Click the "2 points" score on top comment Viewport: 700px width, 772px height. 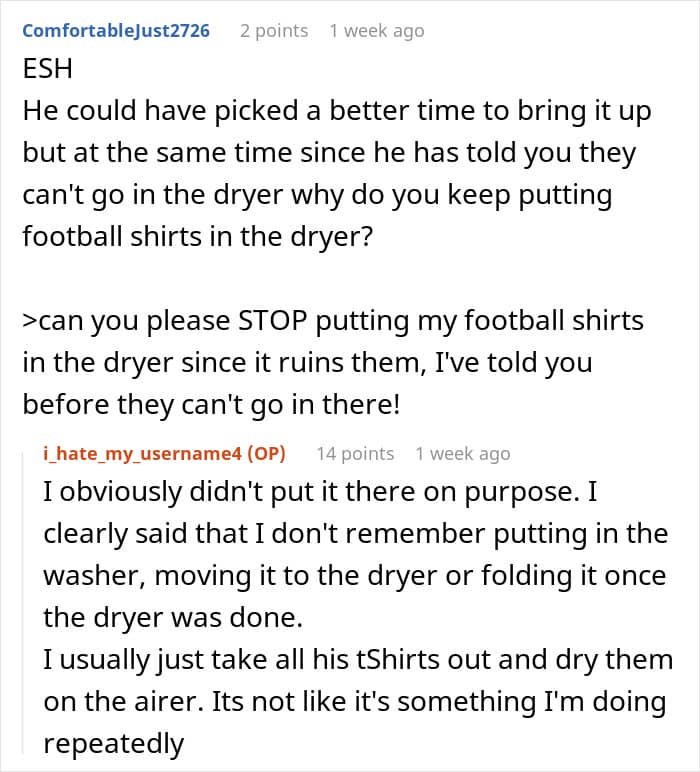(274, 30)
